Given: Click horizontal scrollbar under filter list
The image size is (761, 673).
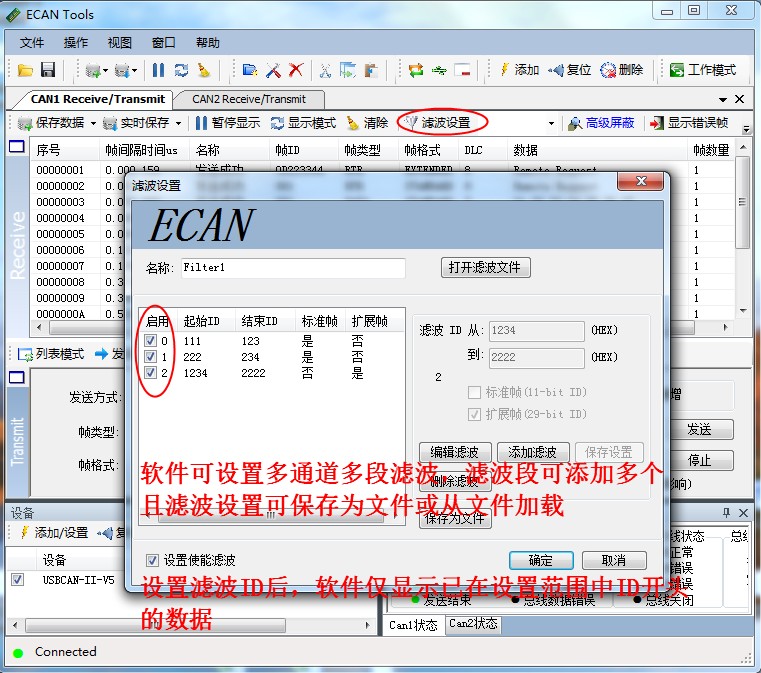Looking at the screenshot, I should click(x=260, y=518).
